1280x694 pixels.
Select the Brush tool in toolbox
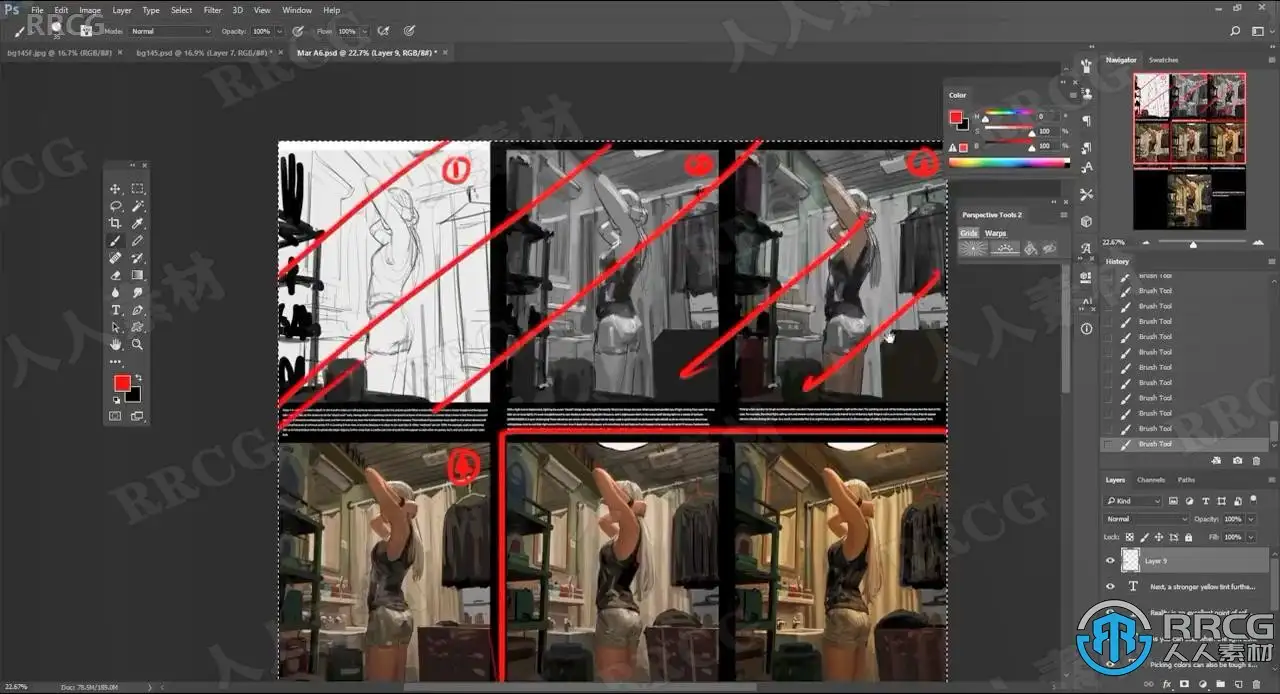click(x=115, y=240)
